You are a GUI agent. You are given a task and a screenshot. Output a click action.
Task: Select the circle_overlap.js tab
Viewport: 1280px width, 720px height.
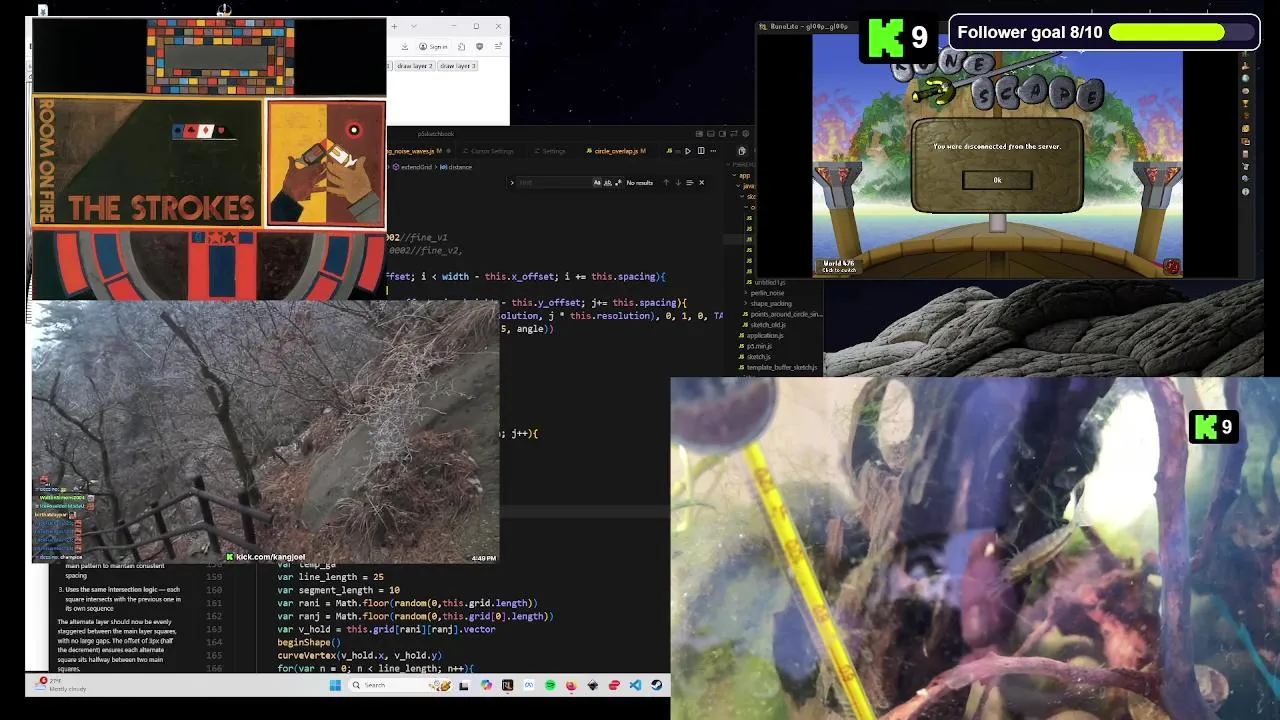[617, 151]
